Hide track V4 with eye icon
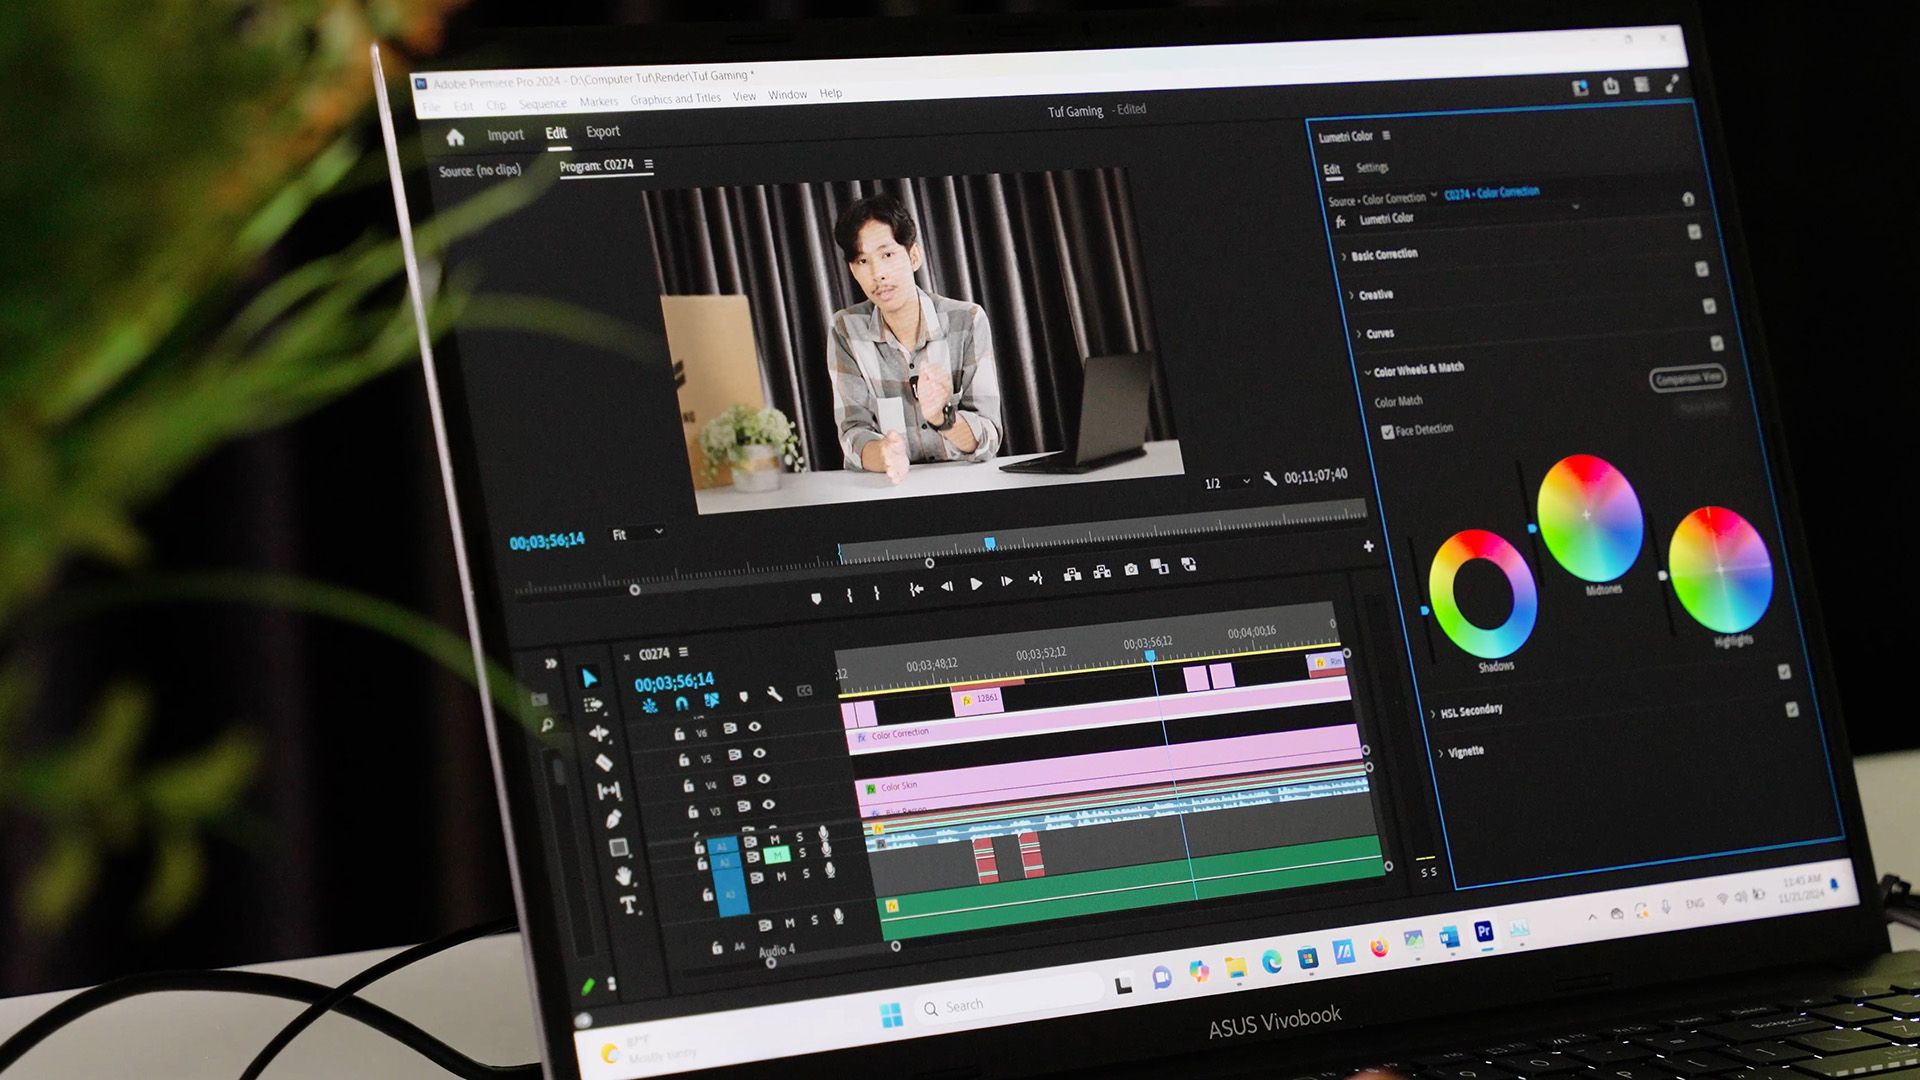The image size is (1920, 1080). [764, 779]
